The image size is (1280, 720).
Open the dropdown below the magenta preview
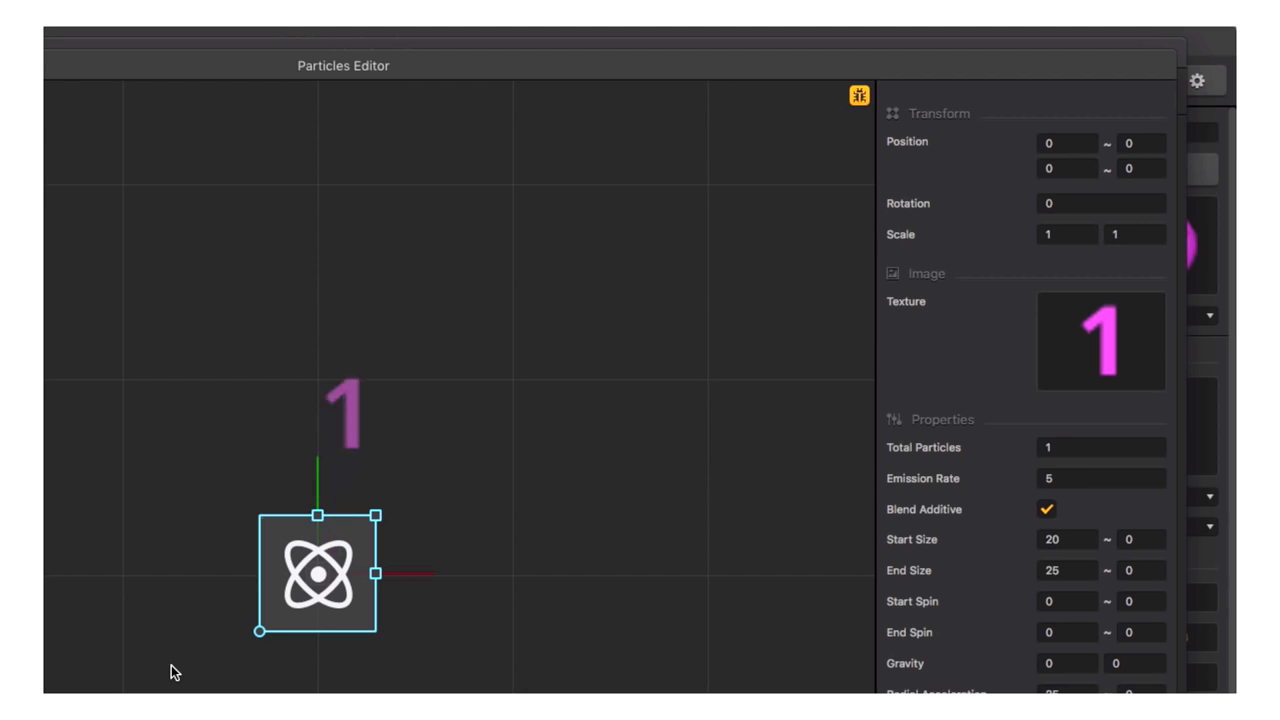point(1210,316)
